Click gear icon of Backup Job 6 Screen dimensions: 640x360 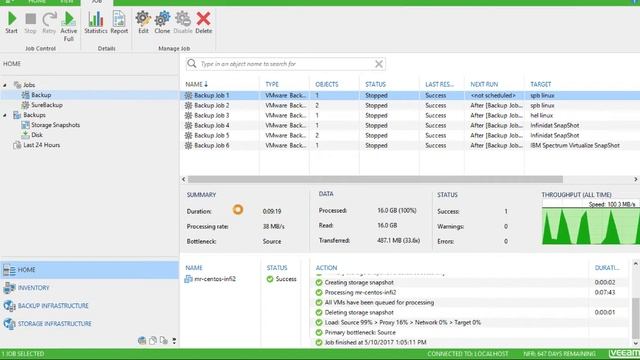188,145
